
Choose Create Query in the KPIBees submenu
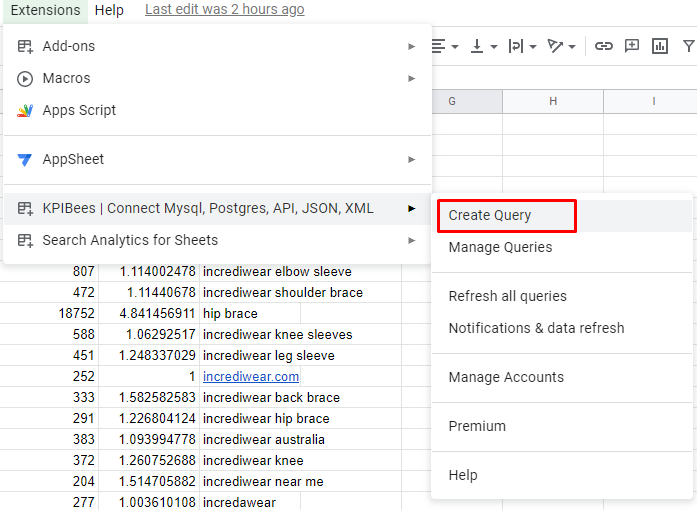pos(562,216)
